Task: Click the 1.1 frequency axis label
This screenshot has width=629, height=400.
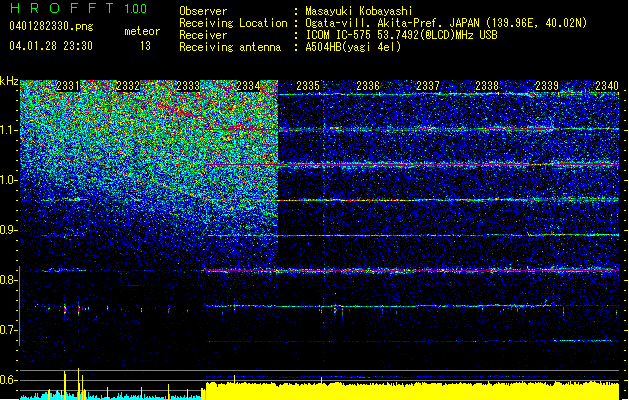Action: click(9, 130)
